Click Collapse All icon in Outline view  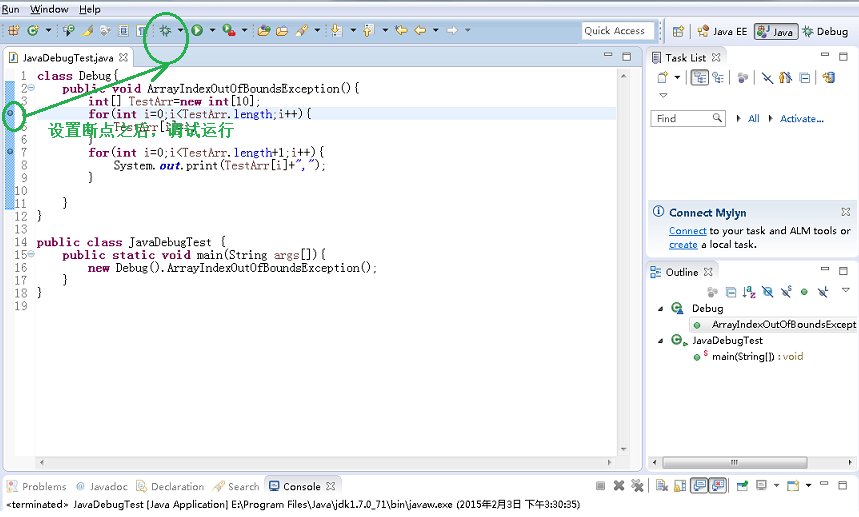pyautogui.click(x=731, y=292)
